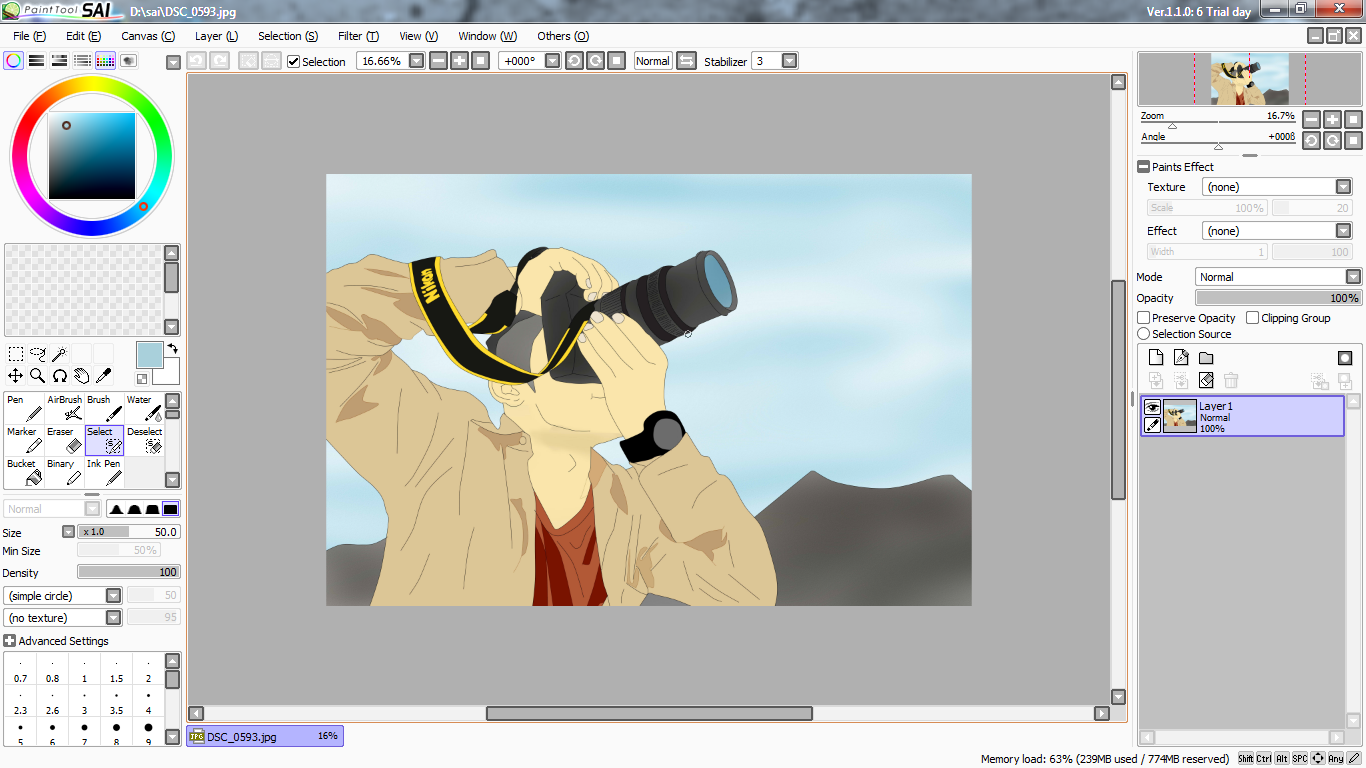Pick the Eraser tool
1366x768 pixels.
(x=60, y=438)
